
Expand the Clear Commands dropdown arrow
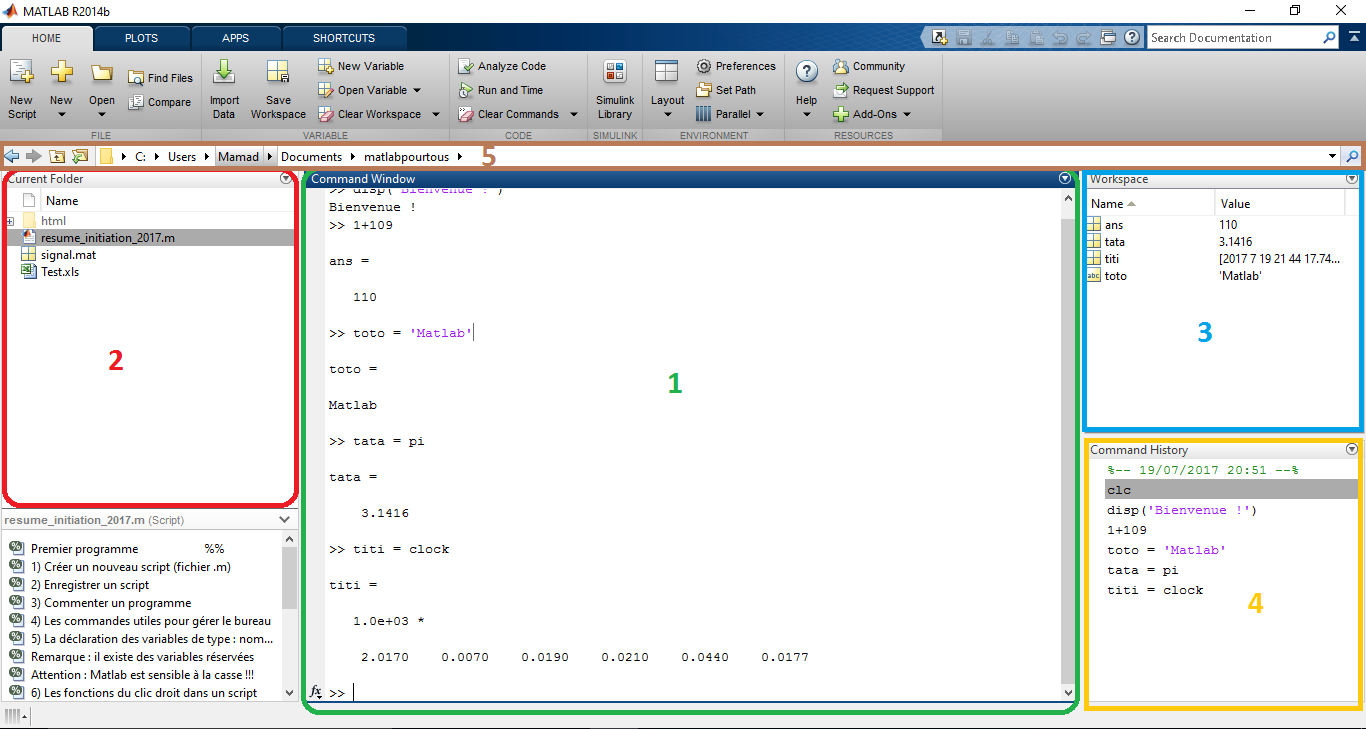(574, 114)
